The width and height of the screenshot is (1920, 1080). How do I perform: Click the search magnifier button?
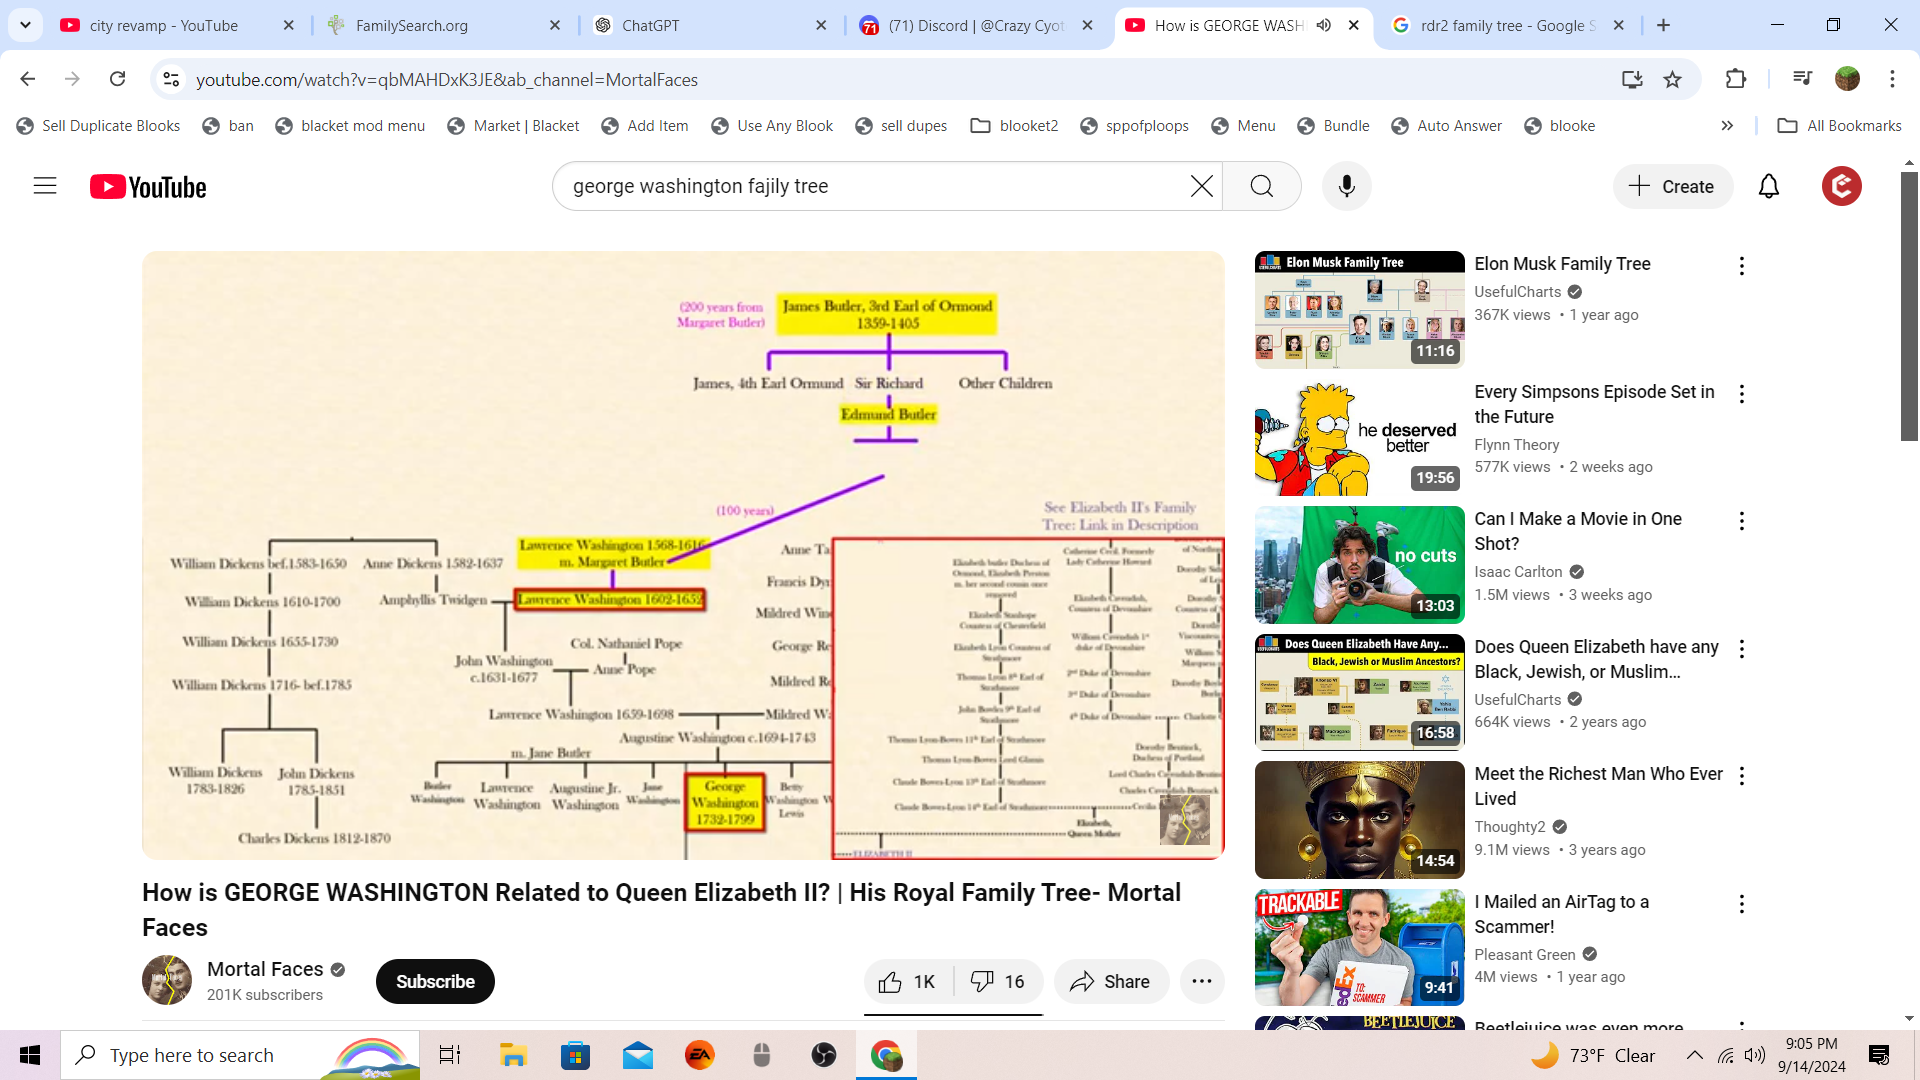point(1261,186)
